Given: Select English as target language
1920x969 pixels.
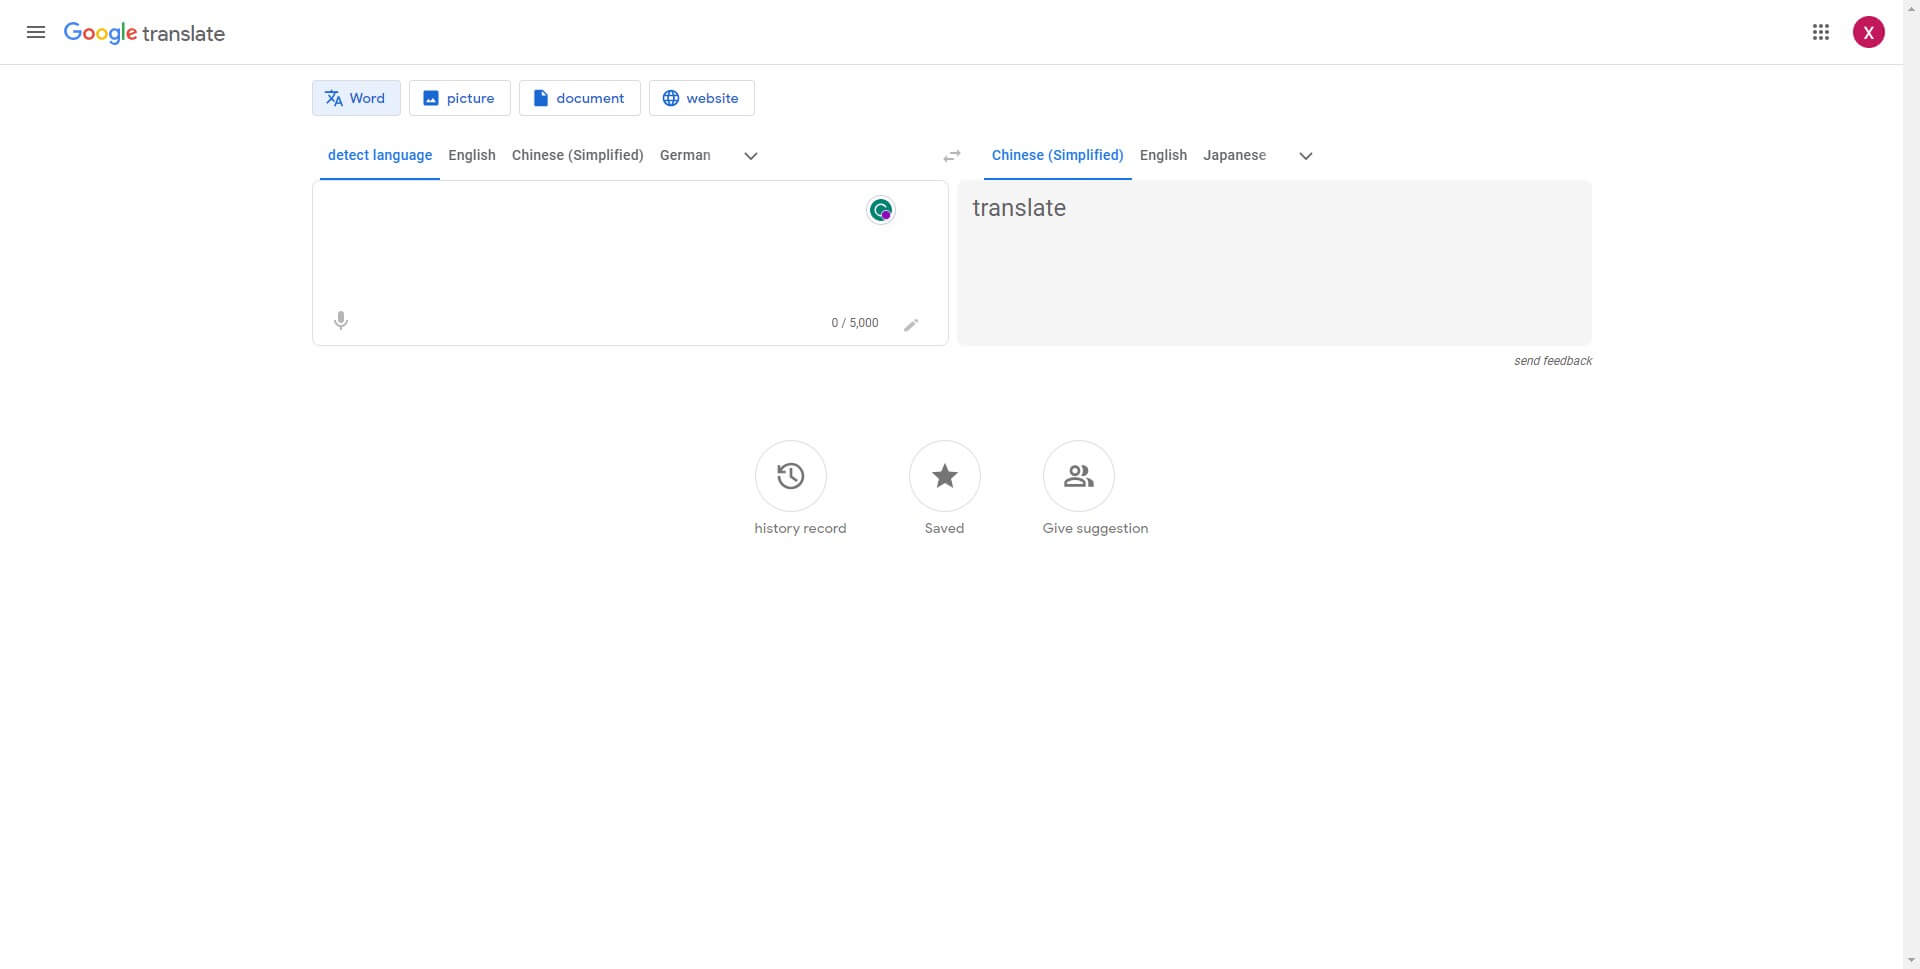Looking at the screenshot, I should pos(1163,155).
